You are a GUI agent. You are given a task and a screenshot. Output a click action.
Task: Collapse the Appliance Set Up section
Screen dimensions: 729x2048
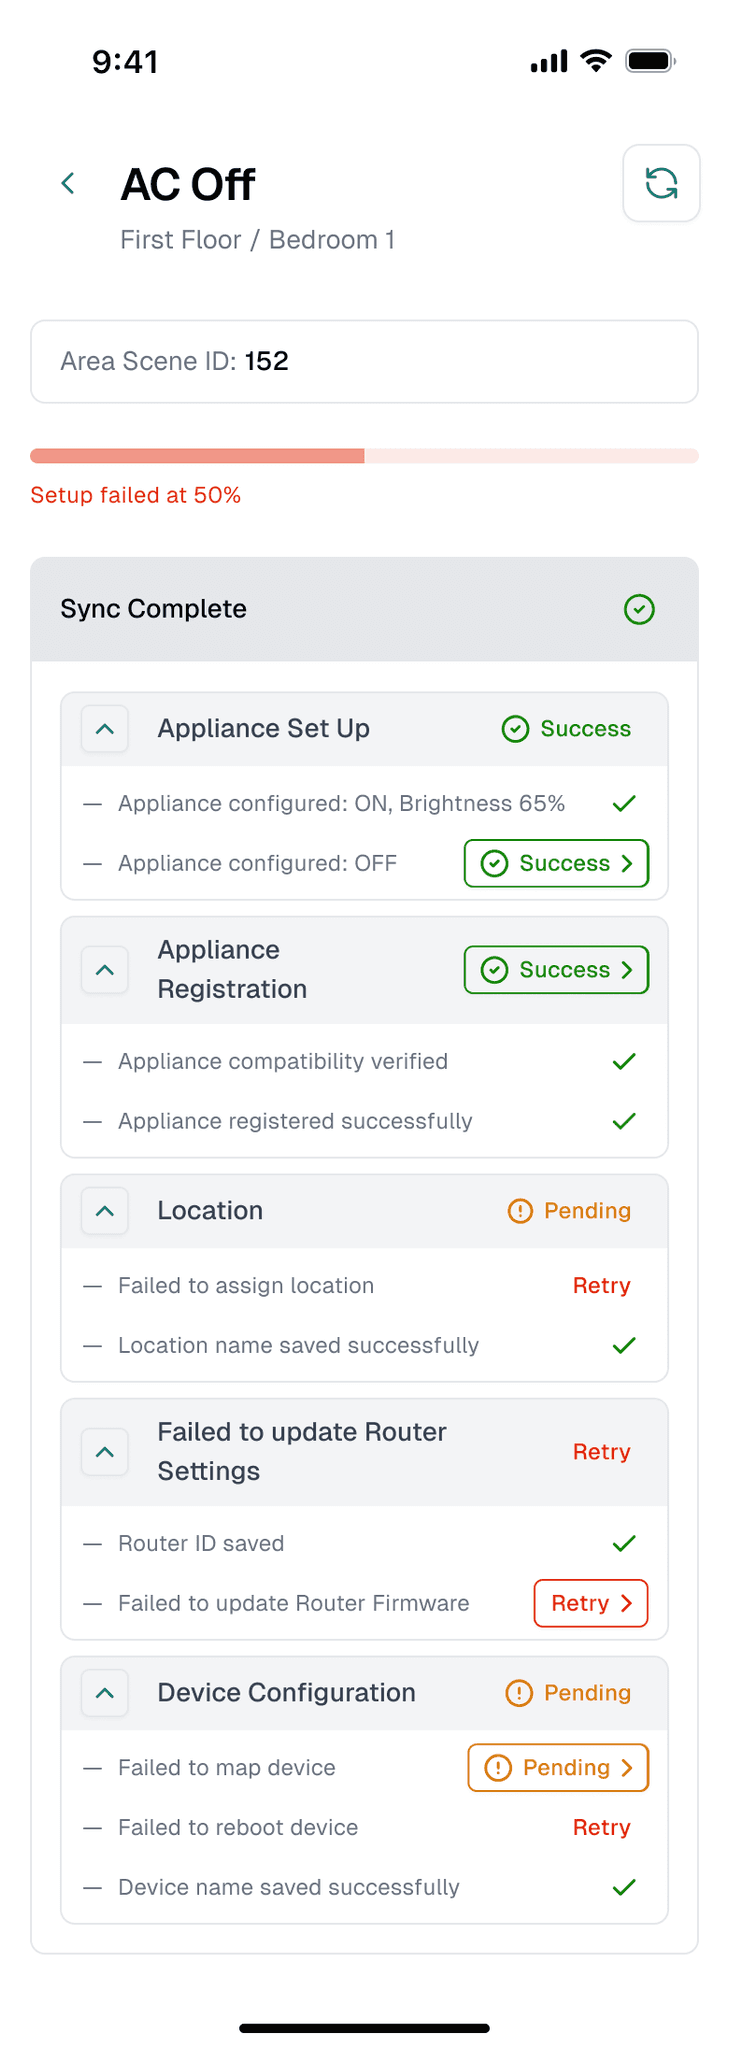tap(105, 729)
